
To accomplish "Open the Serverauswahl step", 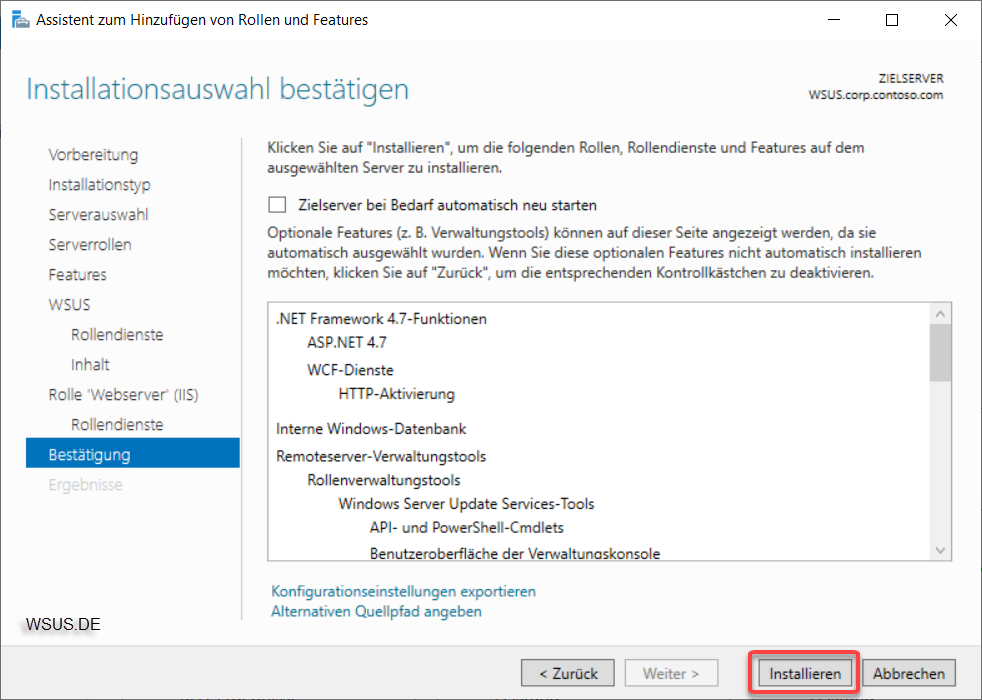I will pyautogui.click(x=98, y=215).
